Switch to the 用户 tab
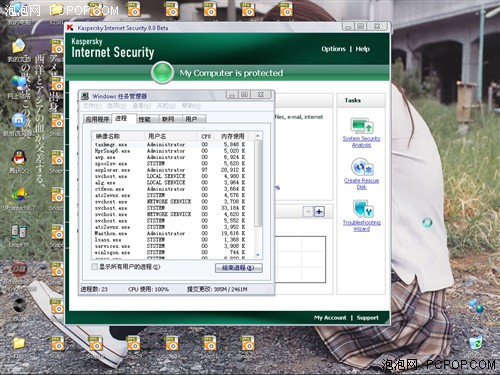500x375 pixels. (x=194, y=119)
